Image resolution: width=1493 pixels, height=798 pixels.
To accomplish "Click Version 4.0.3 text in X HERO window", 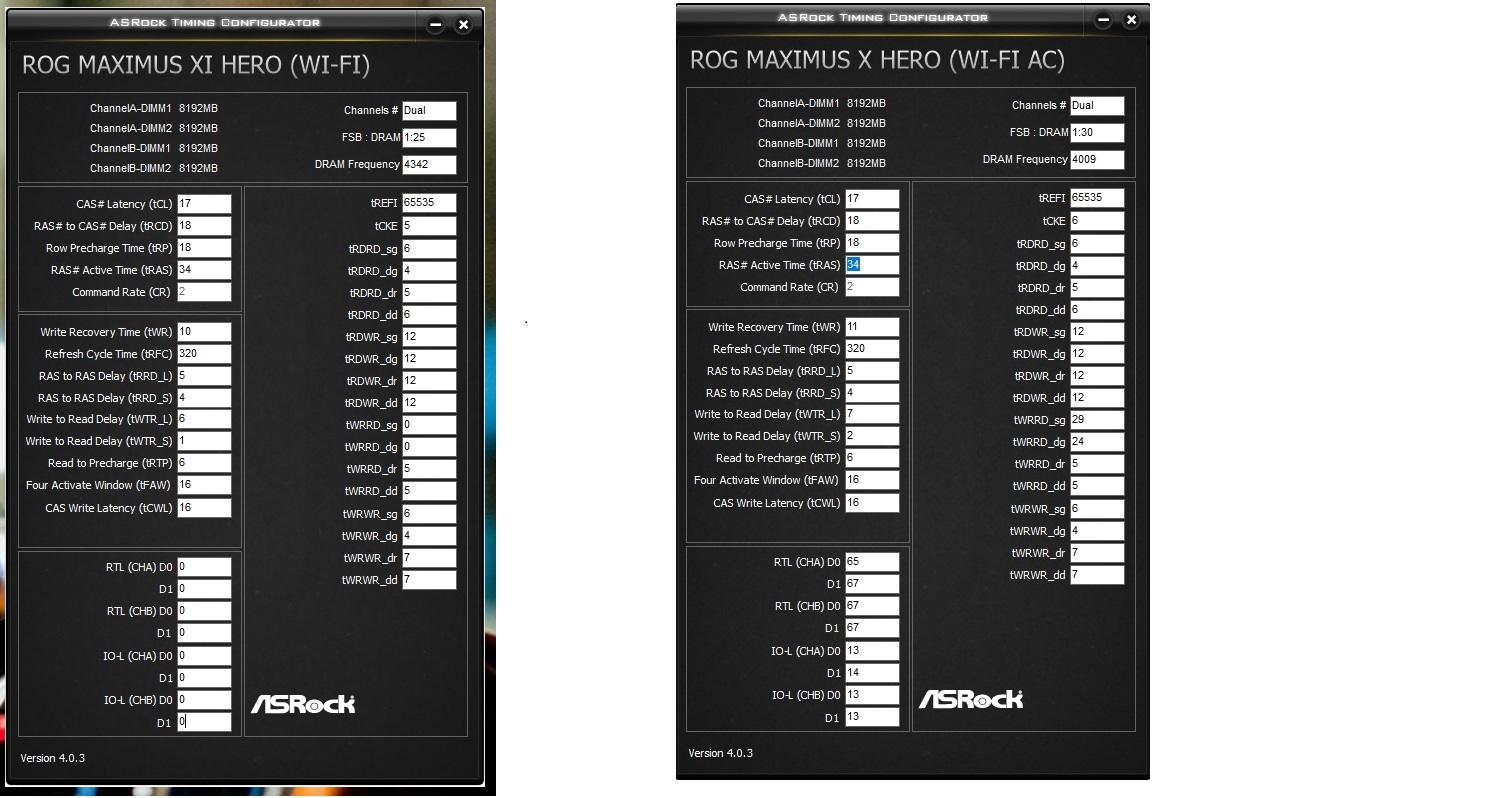I will point(721,753).
